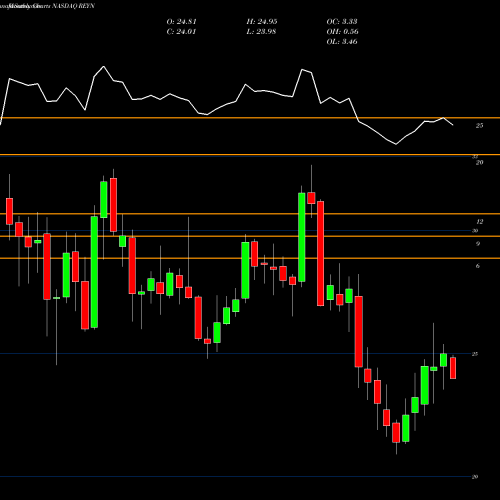Click the '20' price axis label at chart bottom
Screen dimensions: 500x500
475,477
